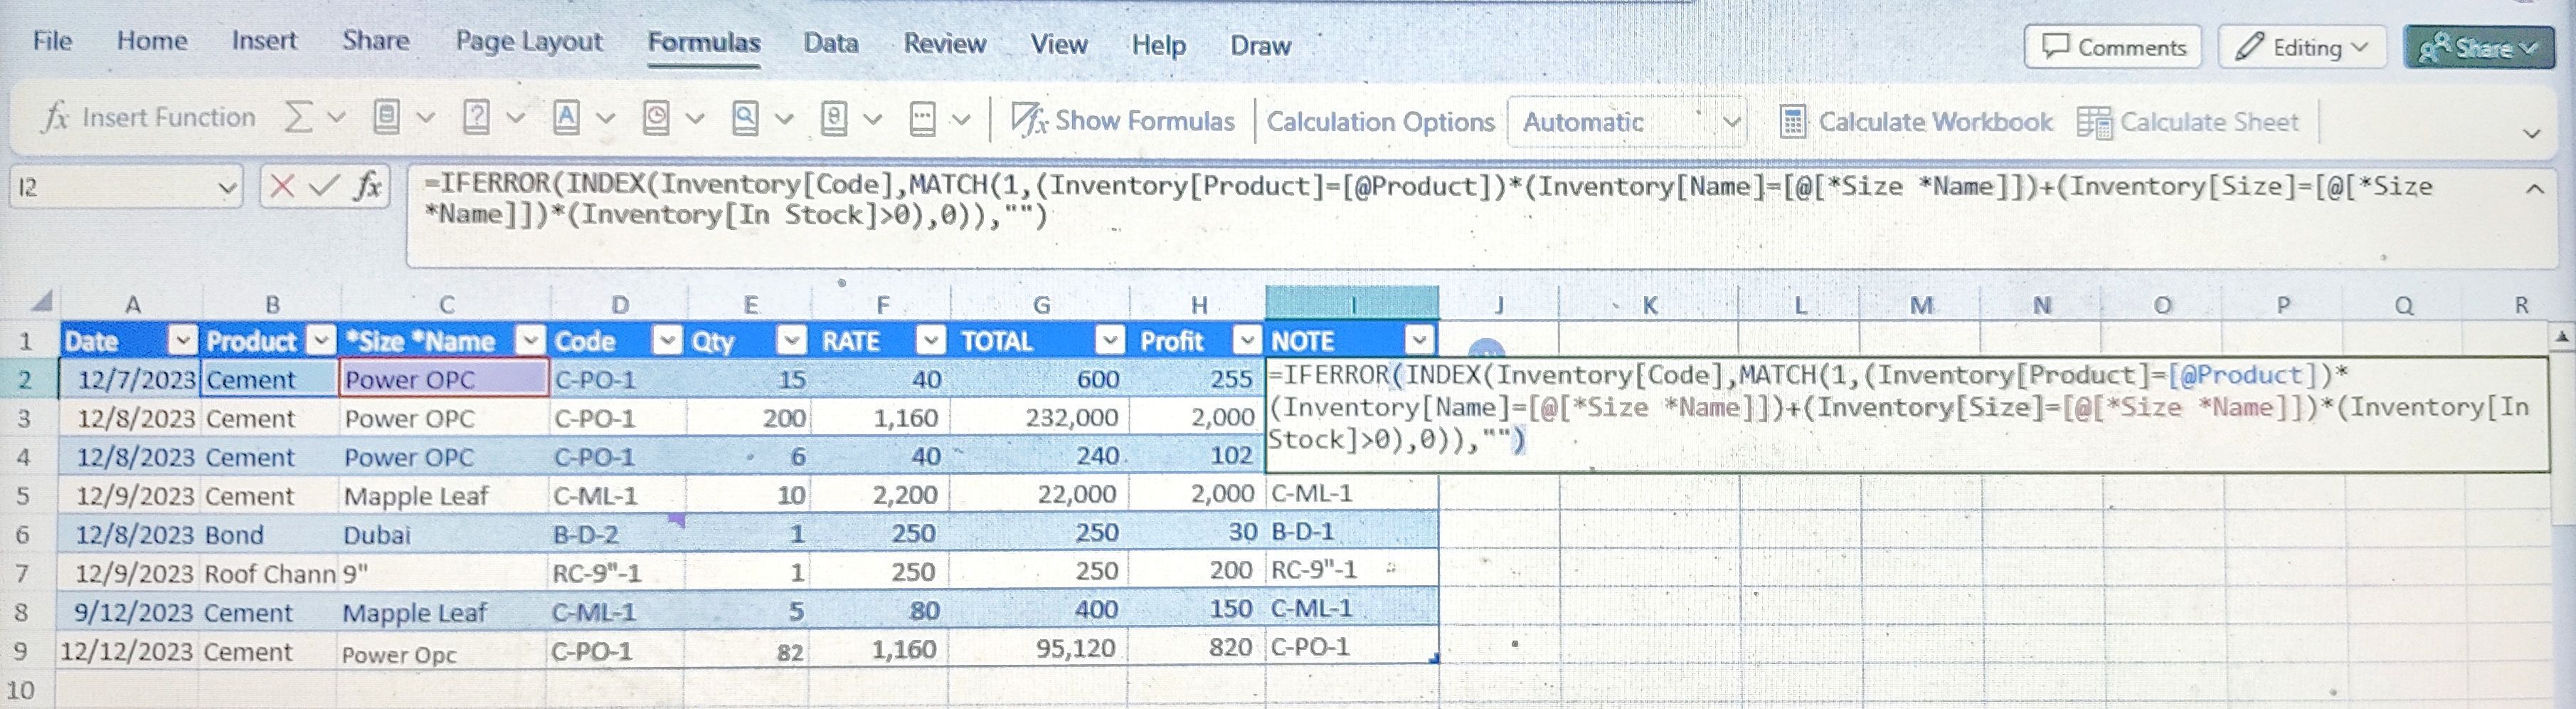This screenshot has height=709, width=2576.
Task: Open the Calculation Options Automatic dropdown
Action: click(x=1627, y=122)
